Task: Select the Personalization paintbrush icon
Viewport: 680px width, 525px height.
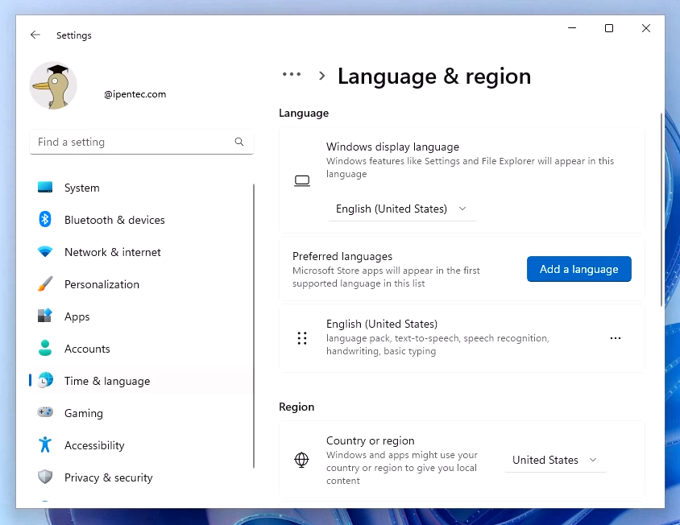Action: 45,284
